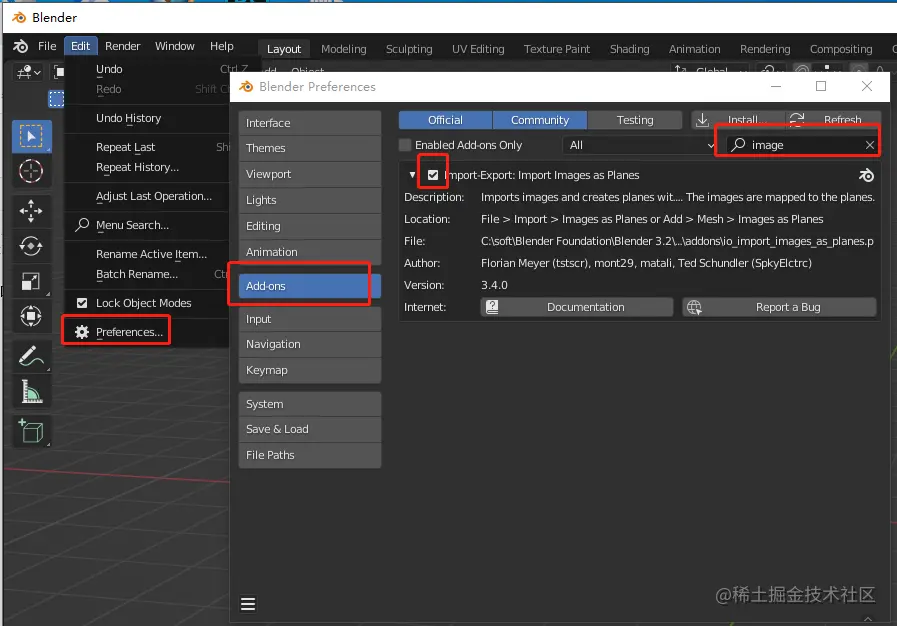Select the Select Box tool in toolbar
The width and height of the screenshot is (897, 626).
[x=31, y=136]
